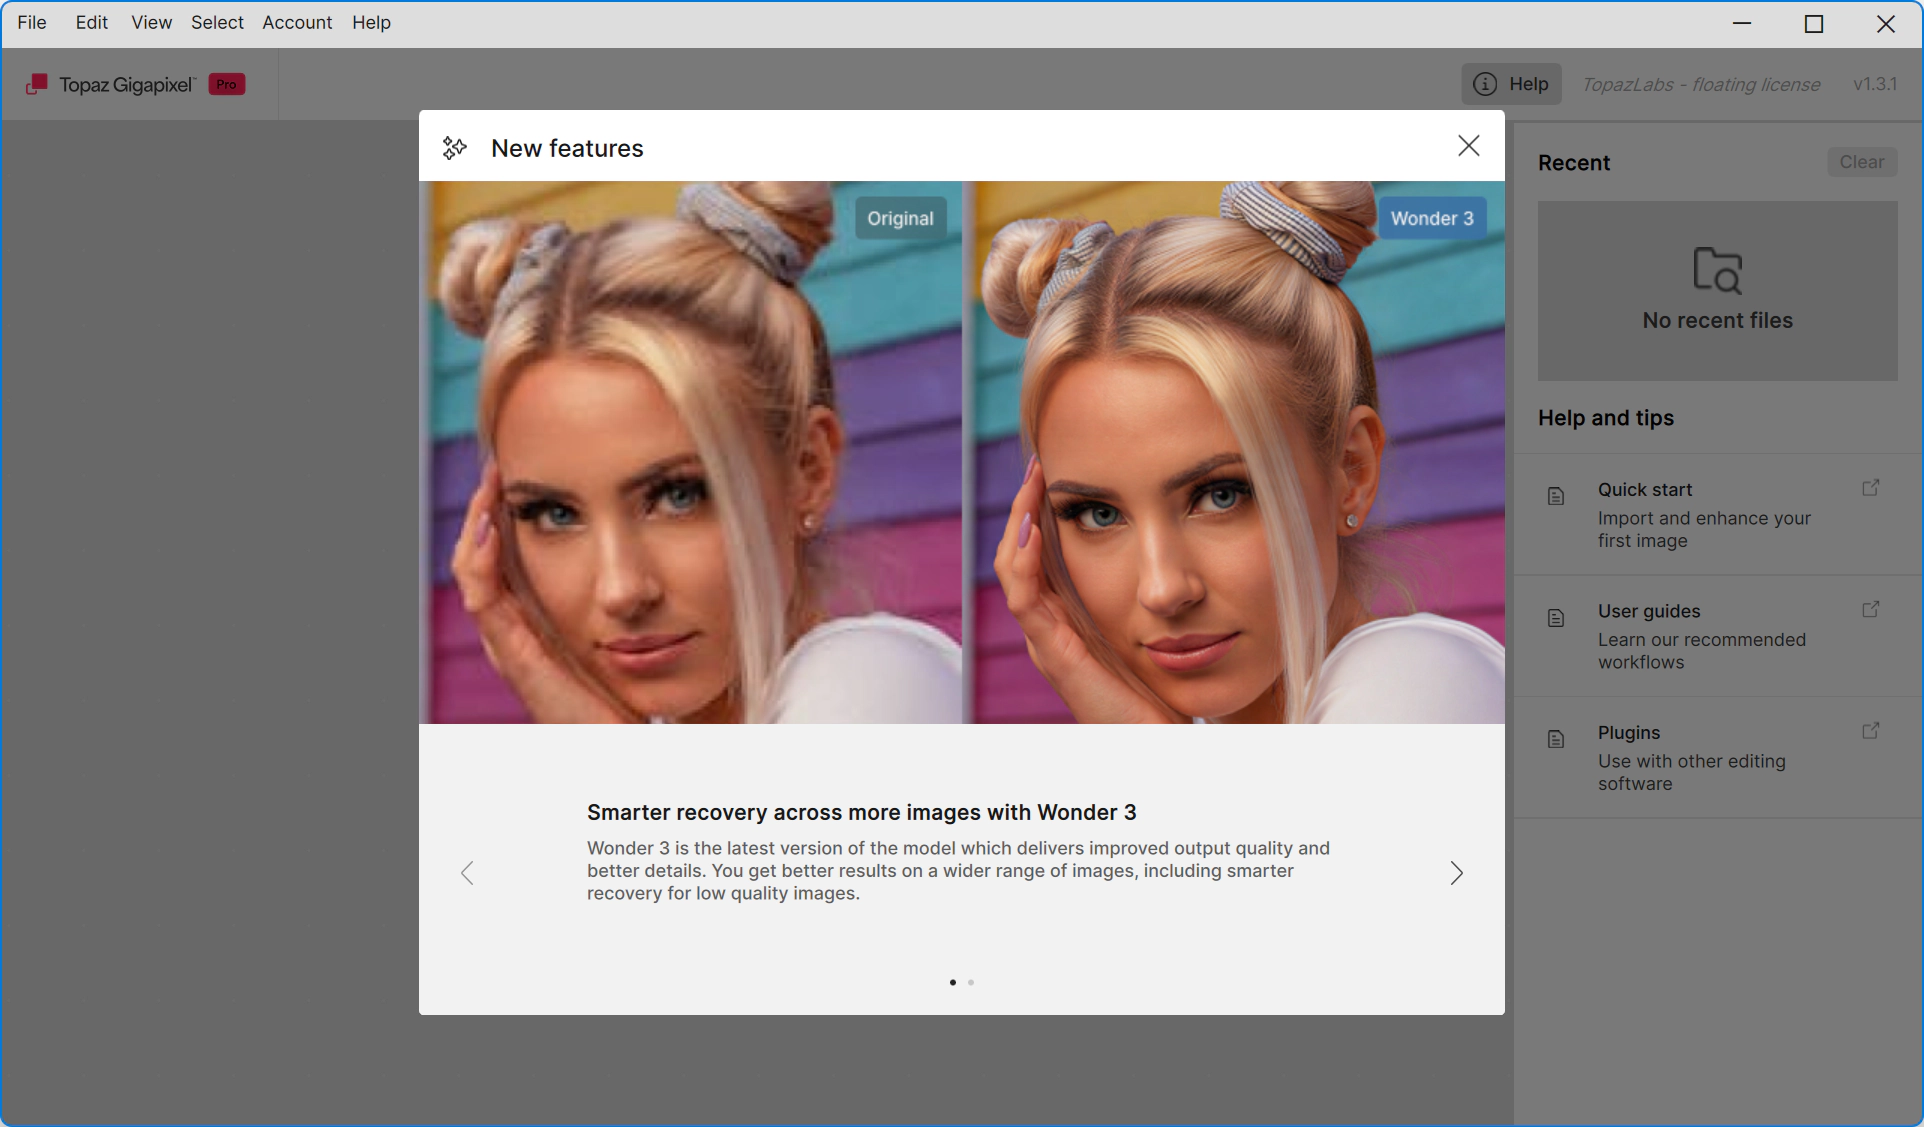Open Plugins external link icon
The image size is (1924, 1127).
point(1871,731)
